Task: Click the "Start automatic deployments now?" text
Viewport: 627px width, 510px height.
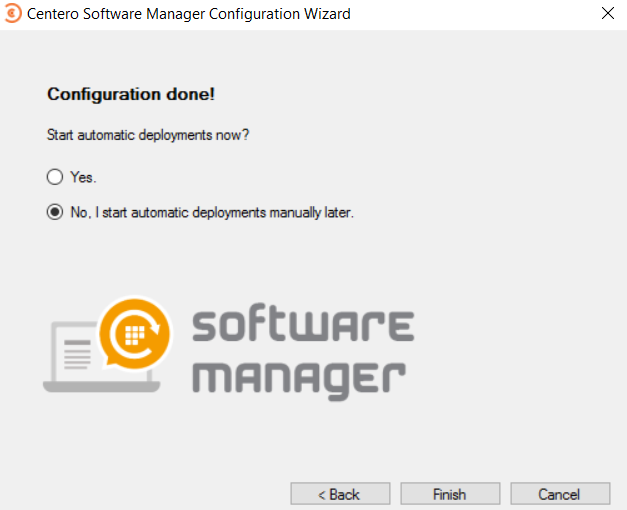Action: 148,135
